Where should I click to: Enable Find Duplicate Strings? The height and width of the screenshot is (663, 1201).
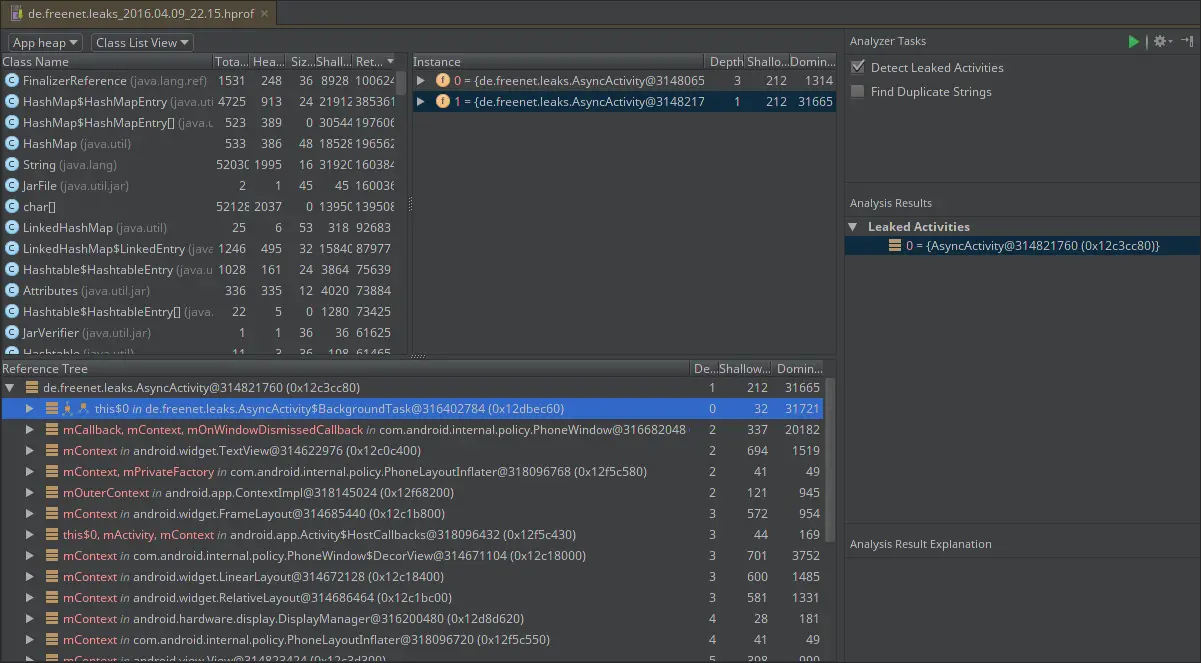(x=857, y=91)
